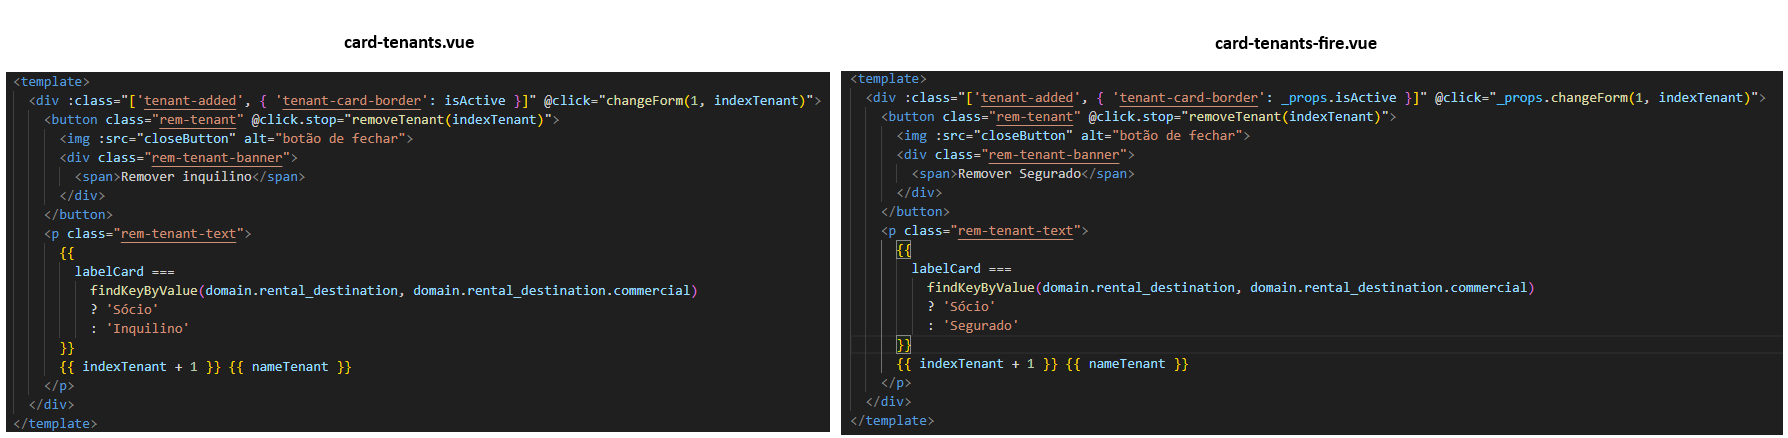Click 'Remover inquilino' text in left pane

[186, 177]
